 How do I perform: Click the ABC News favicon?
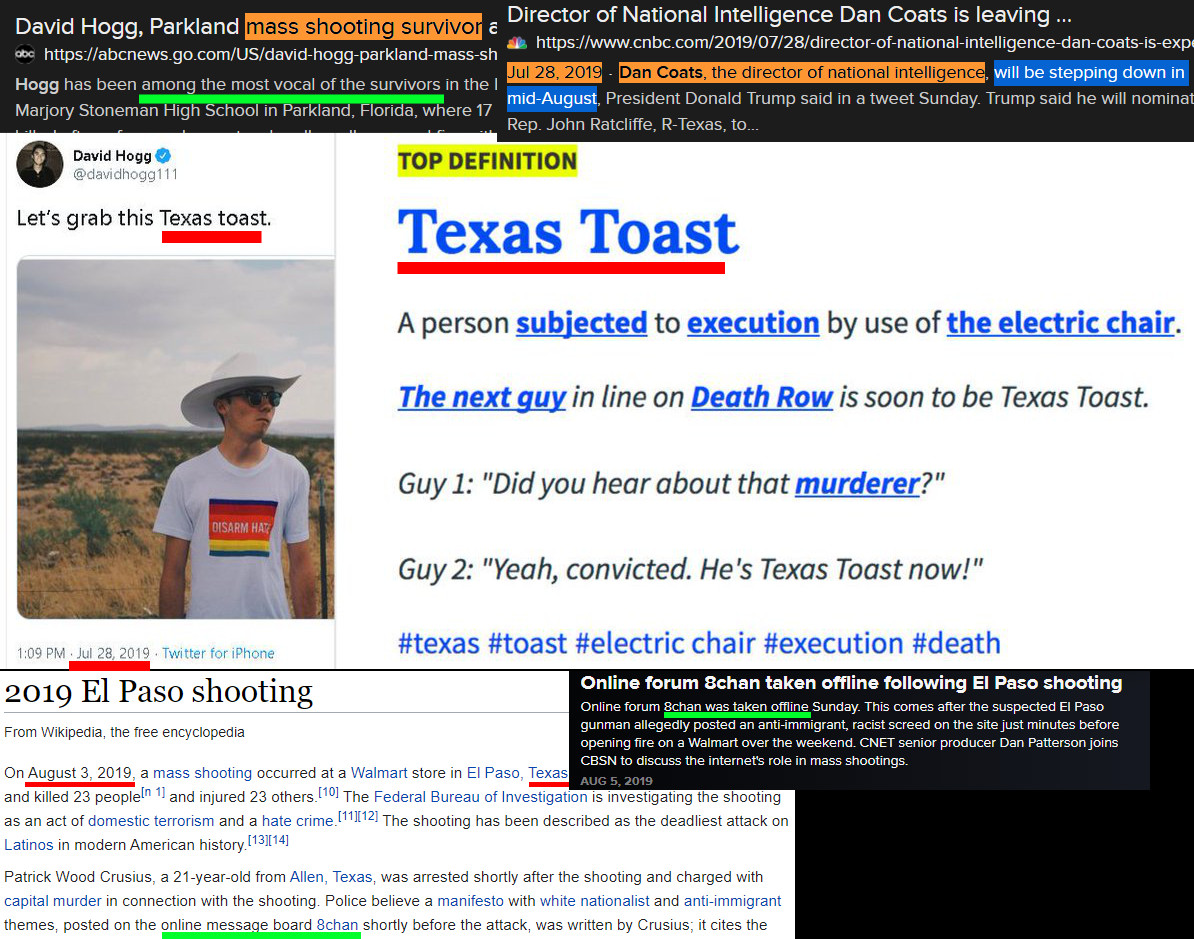(25, 55)
